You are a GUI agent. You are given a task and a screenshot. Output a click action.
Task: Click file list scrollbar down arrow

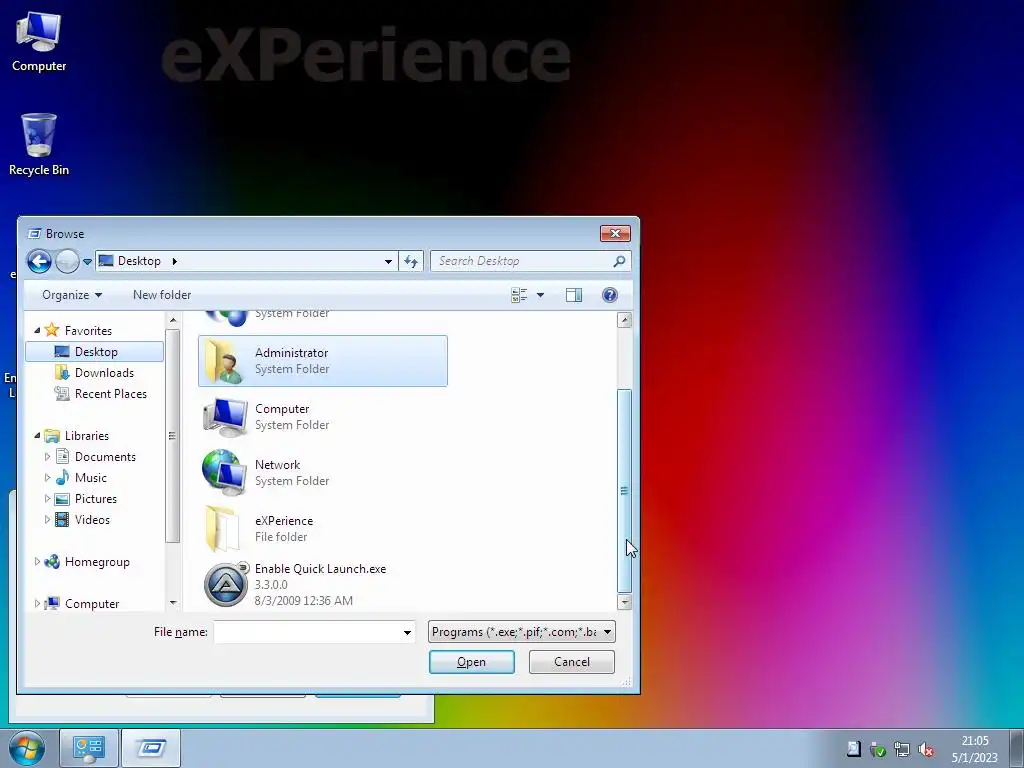(624, 602)
